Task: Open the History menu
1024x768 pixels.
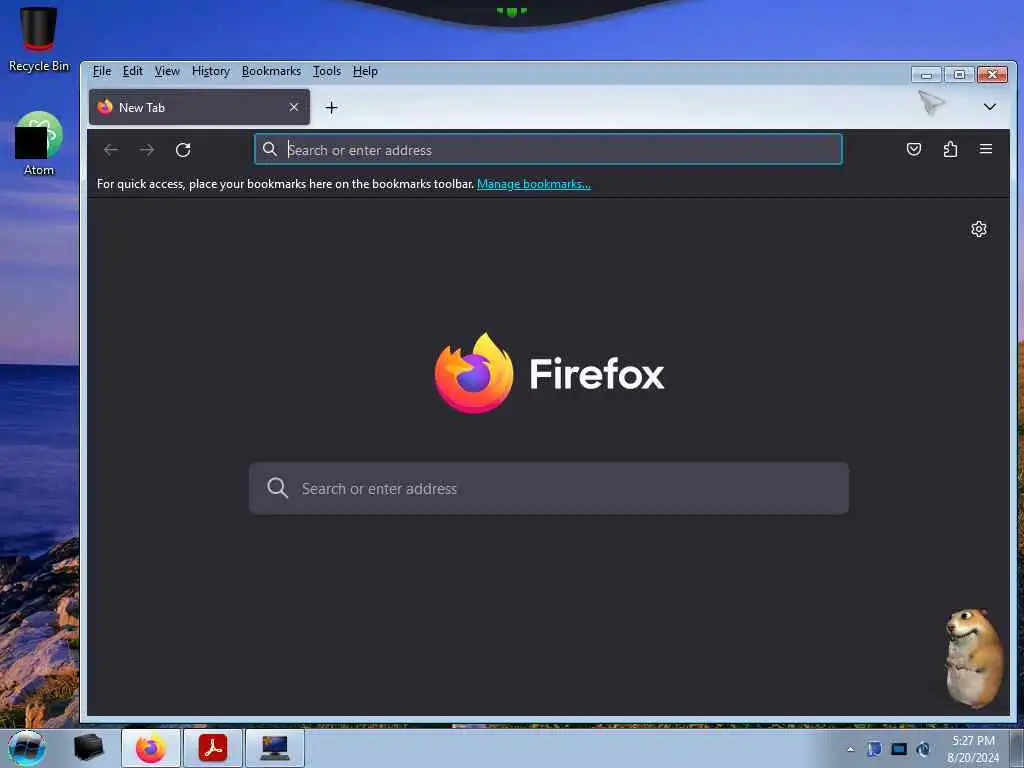Action: click(x=211, y=71)
